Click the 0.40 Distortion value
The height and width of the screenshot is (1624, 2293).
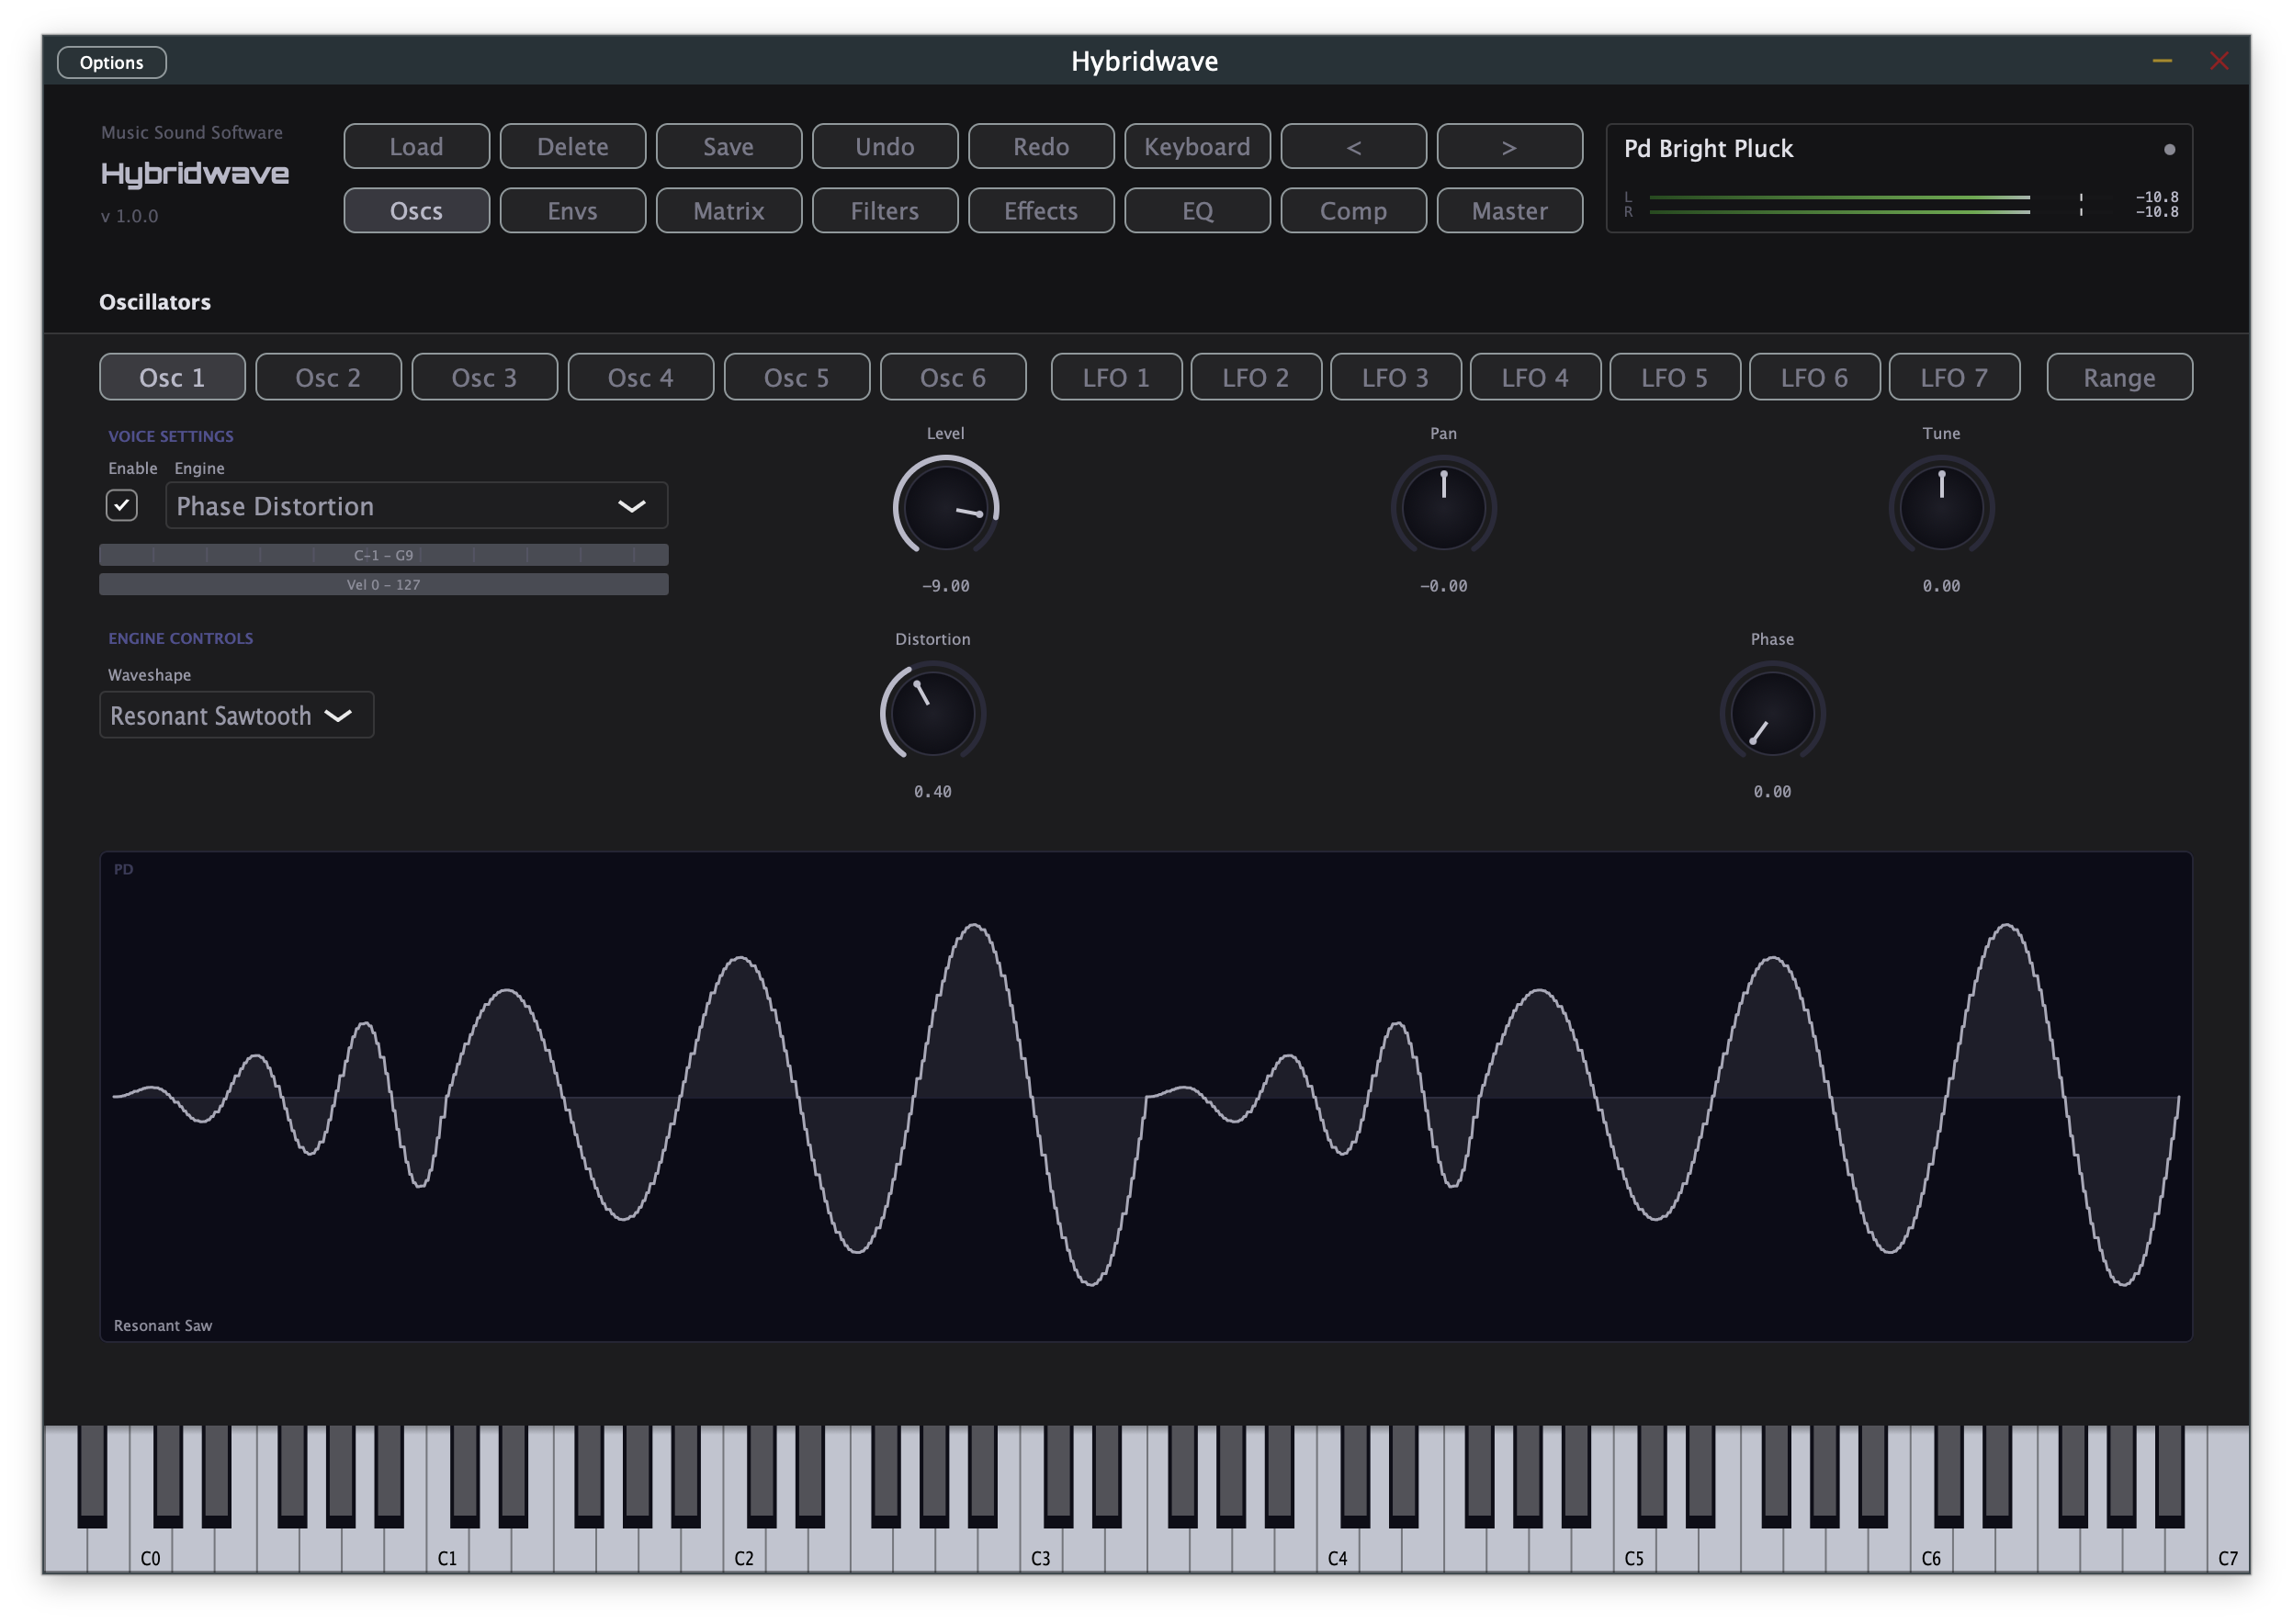tap(932, 791)
